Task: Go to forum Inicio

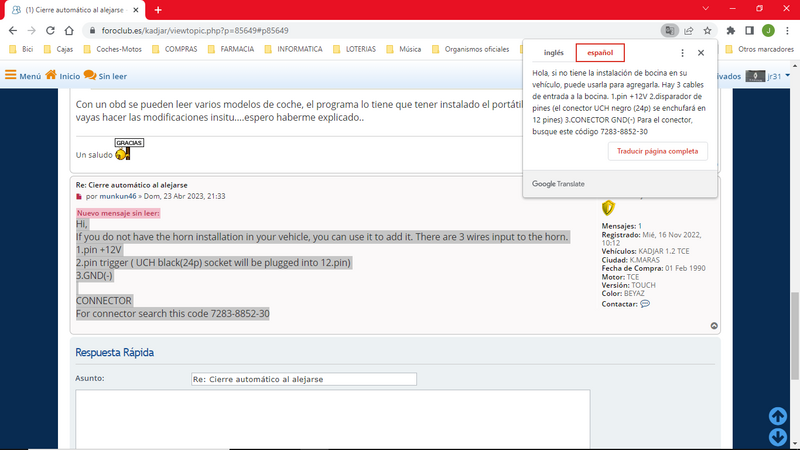Action: [x=63, y=76]
